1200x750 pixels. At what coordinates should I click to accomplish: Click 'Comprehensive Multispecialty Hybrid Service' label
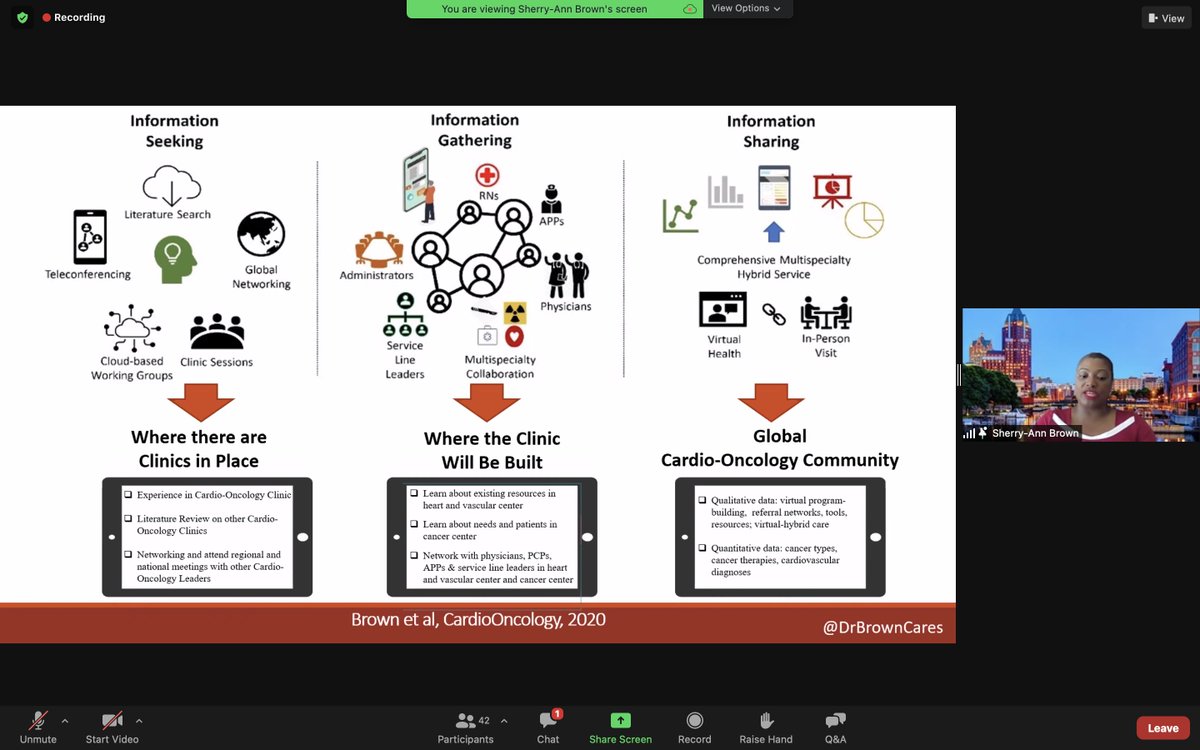pos(774,267)
